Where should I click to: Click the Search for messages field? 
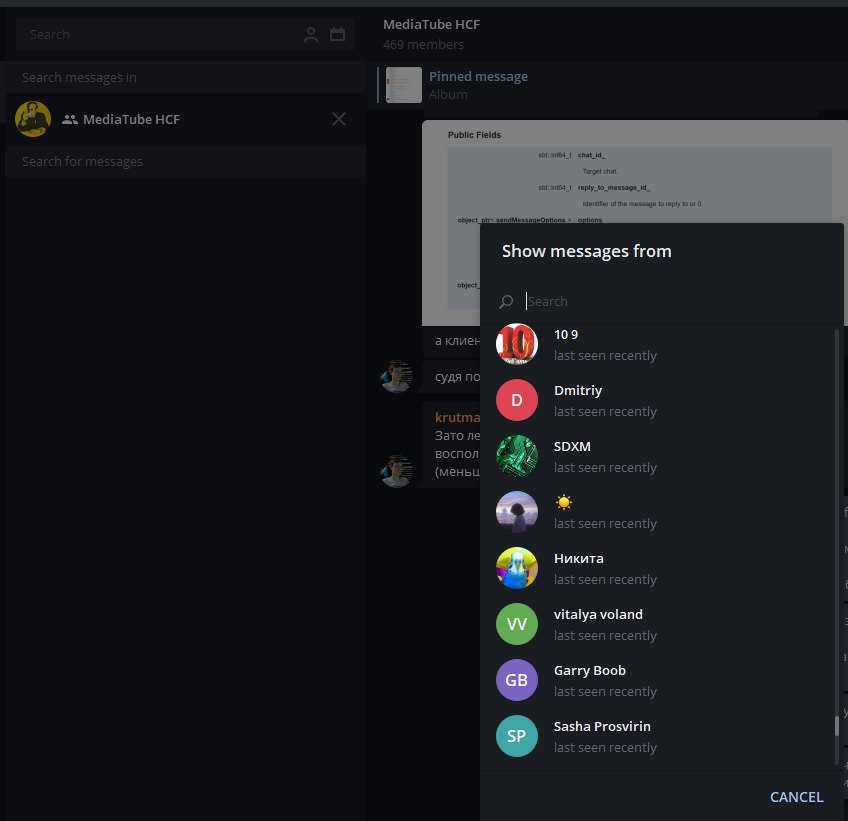pyautogui.click(x=185, y=161)
